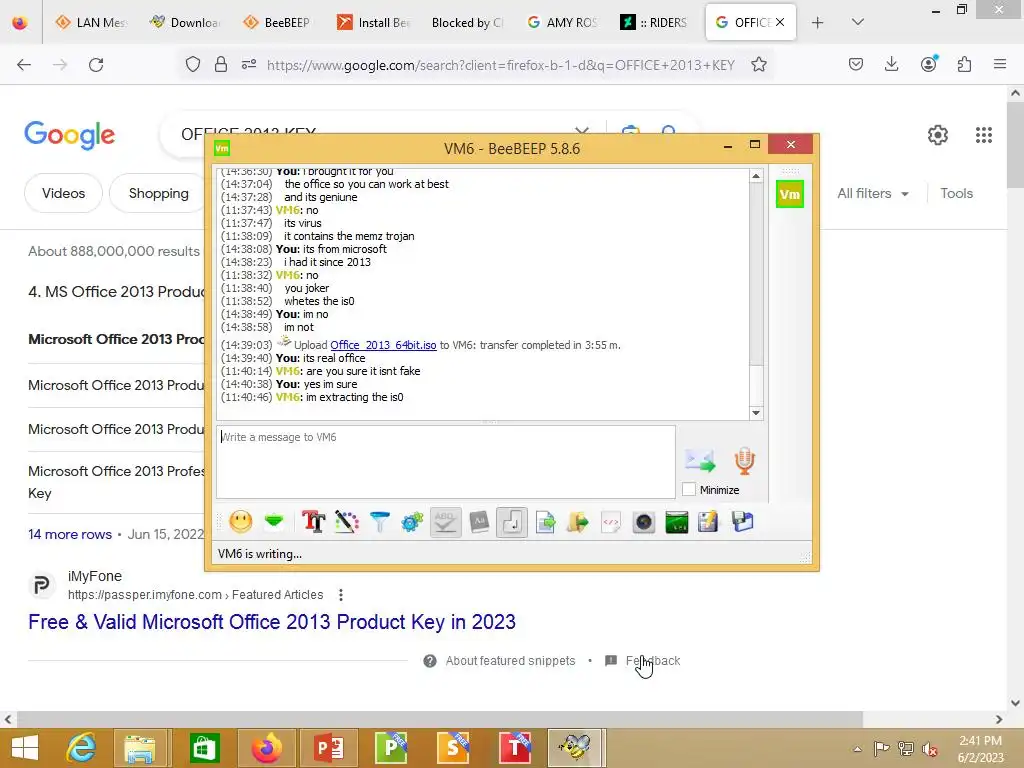Switch to the Download browser tab
The height and width of the screenshot is (768, 1024).
(185, 22)
